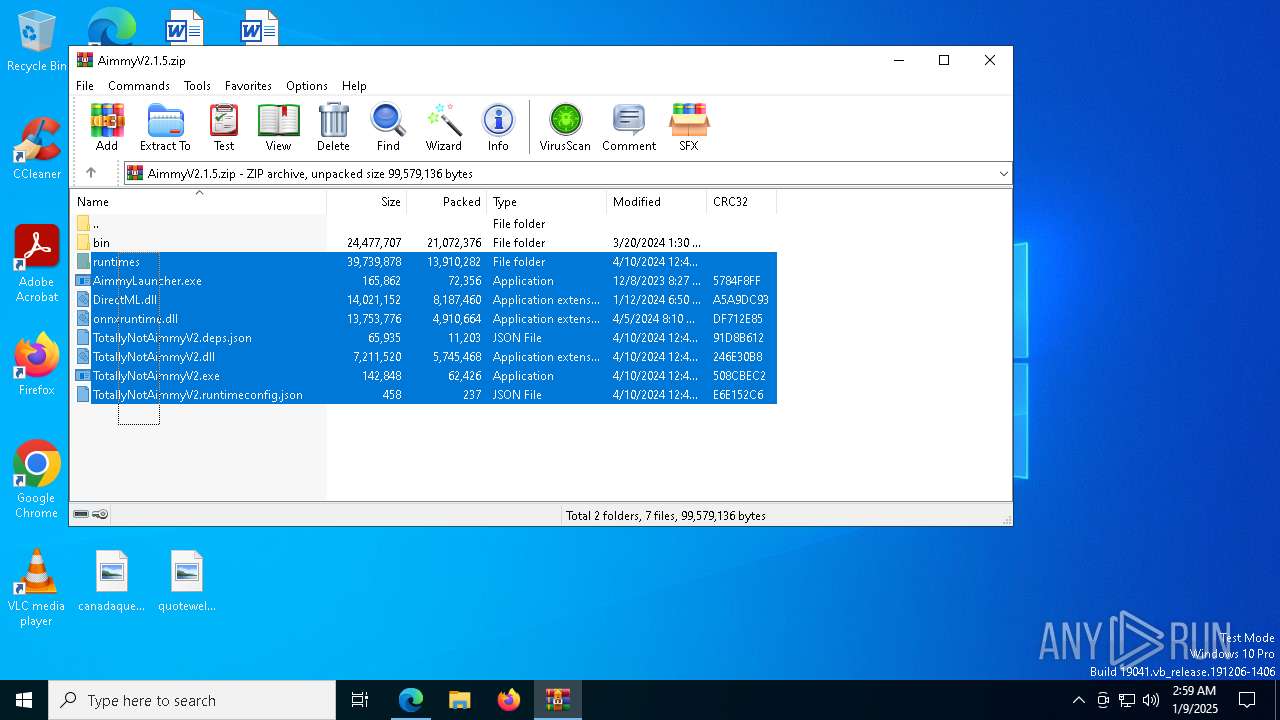Click WinRAR taskbar button
1280x720 pixels.
(557, 700)
